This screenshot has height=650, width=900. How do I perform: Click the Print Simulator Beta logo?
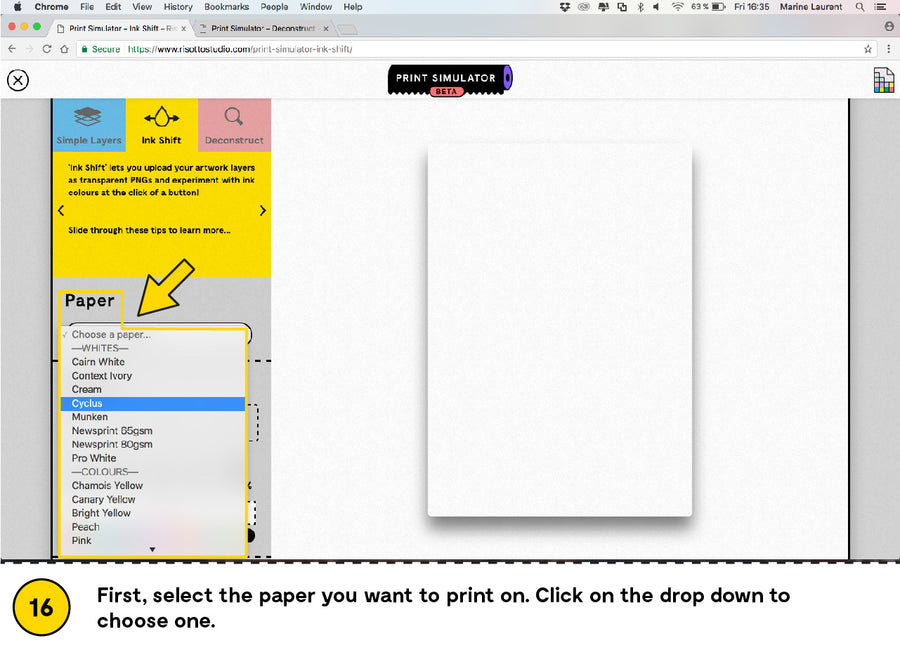tap(450, 80)
